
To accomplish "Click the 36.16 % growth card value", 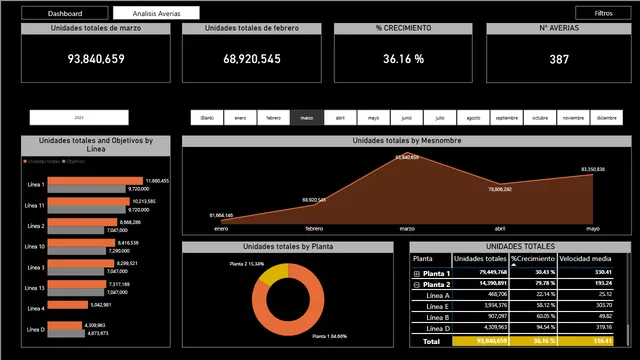I will pyautogui.click(x=403, y=59).
